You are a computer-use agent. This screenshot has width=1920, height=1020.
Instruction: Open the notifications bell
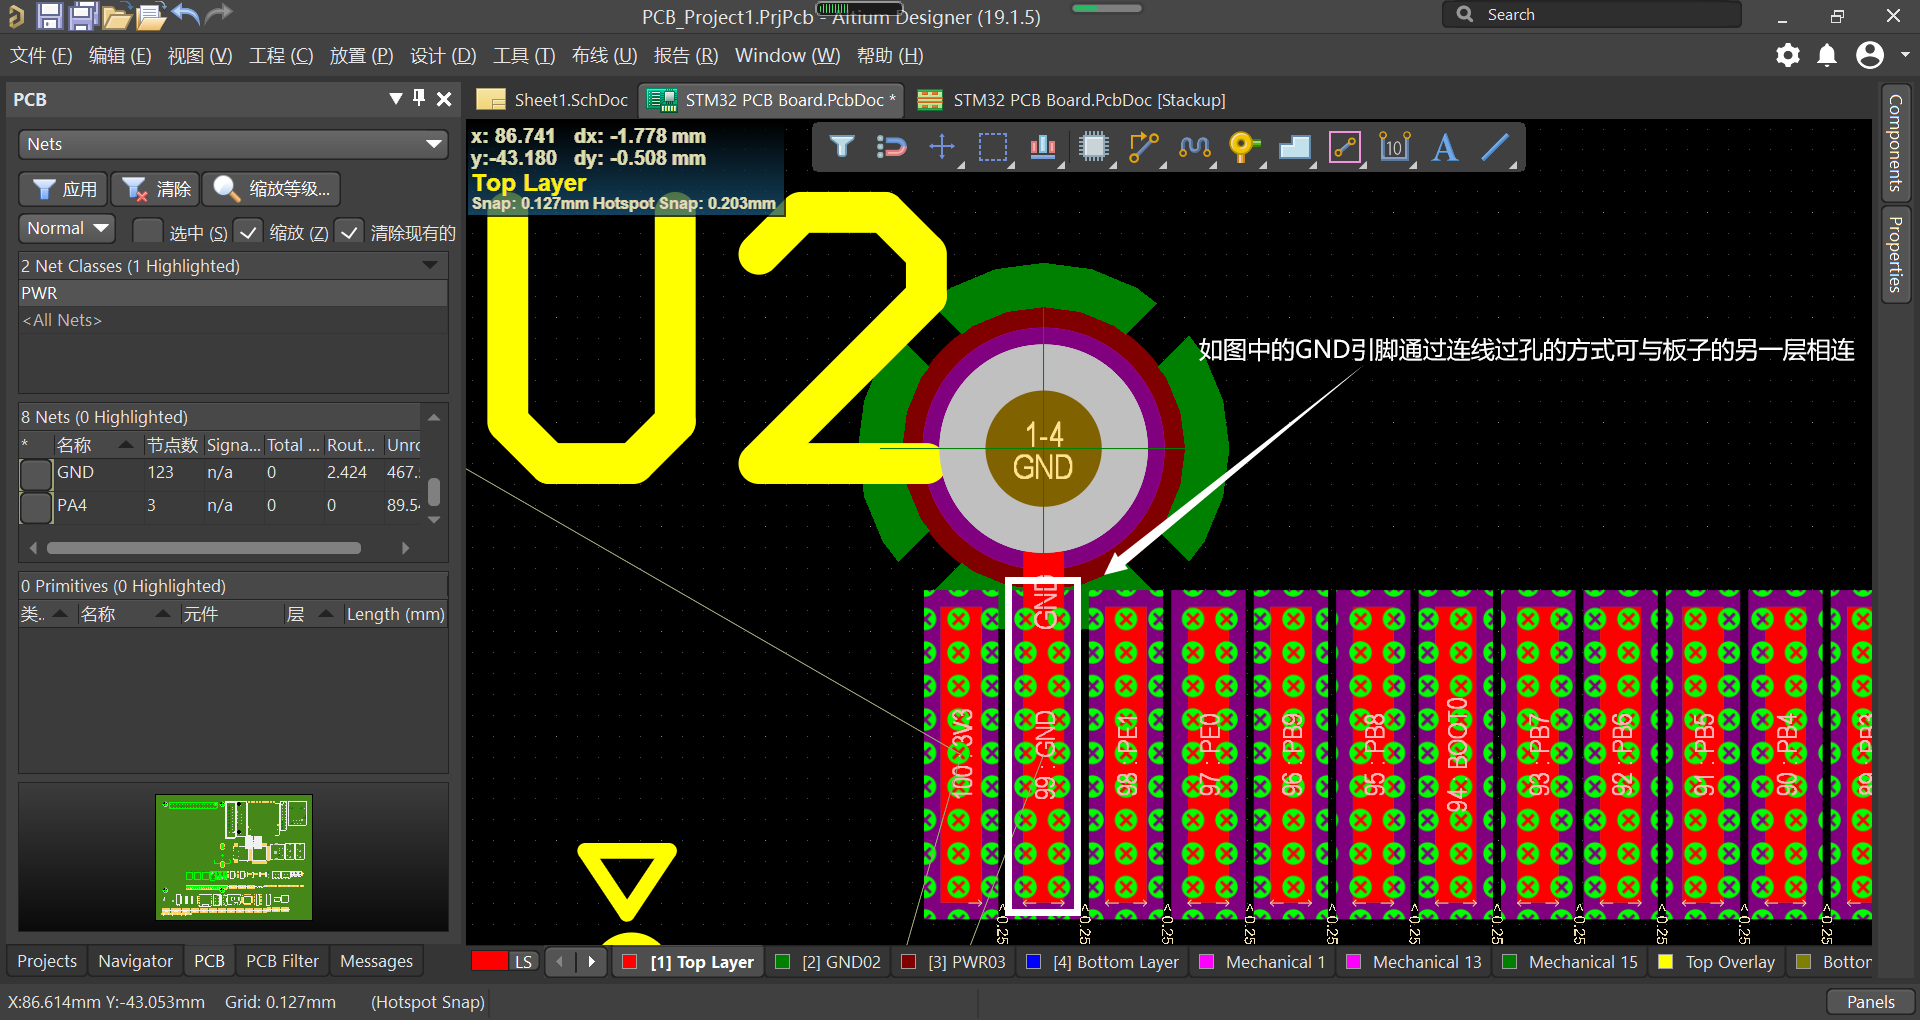(x=1827, y=55)
